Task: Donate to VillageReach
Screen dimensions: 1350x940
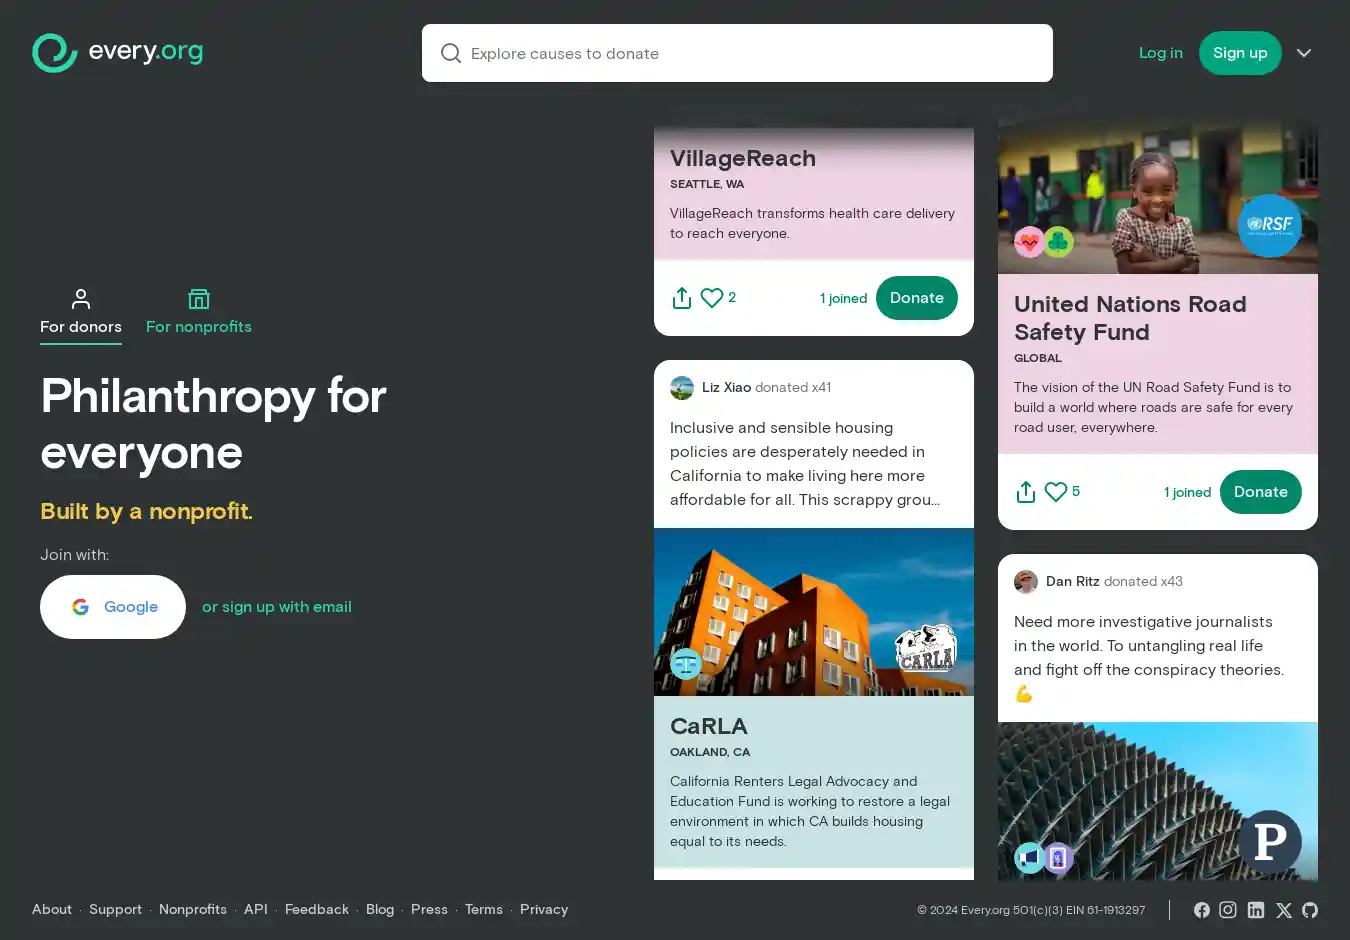Action: coord(916,297)
